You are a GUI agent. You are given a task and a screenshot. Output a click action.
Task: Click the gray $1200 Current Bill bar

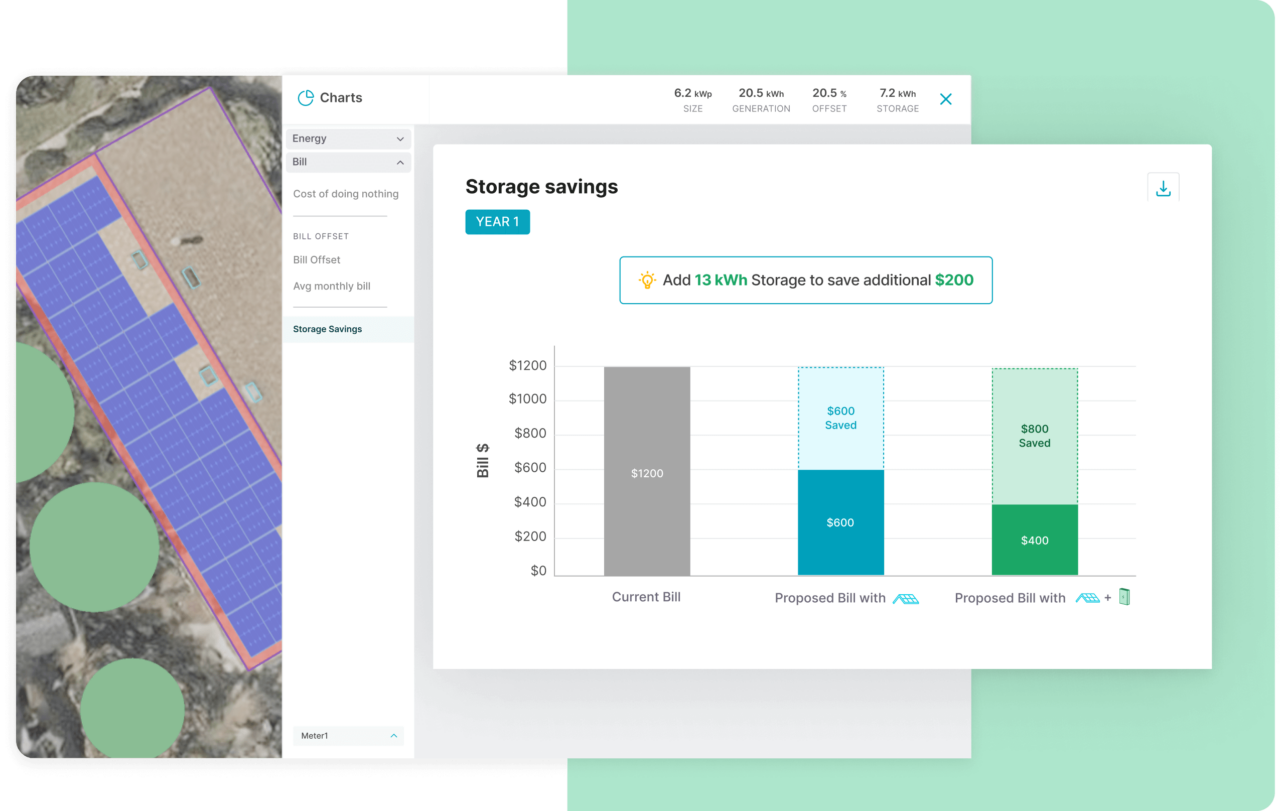(x=647, y=472)
